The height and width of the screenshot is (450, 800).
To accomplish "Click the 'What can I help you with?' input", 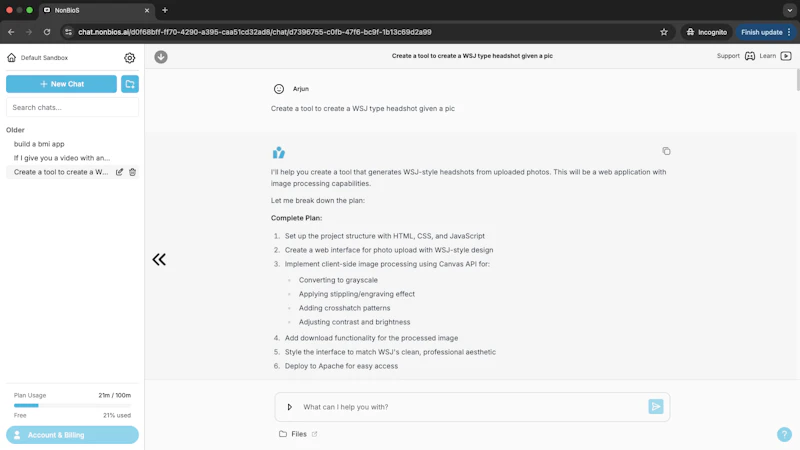I will pos(472,407).
